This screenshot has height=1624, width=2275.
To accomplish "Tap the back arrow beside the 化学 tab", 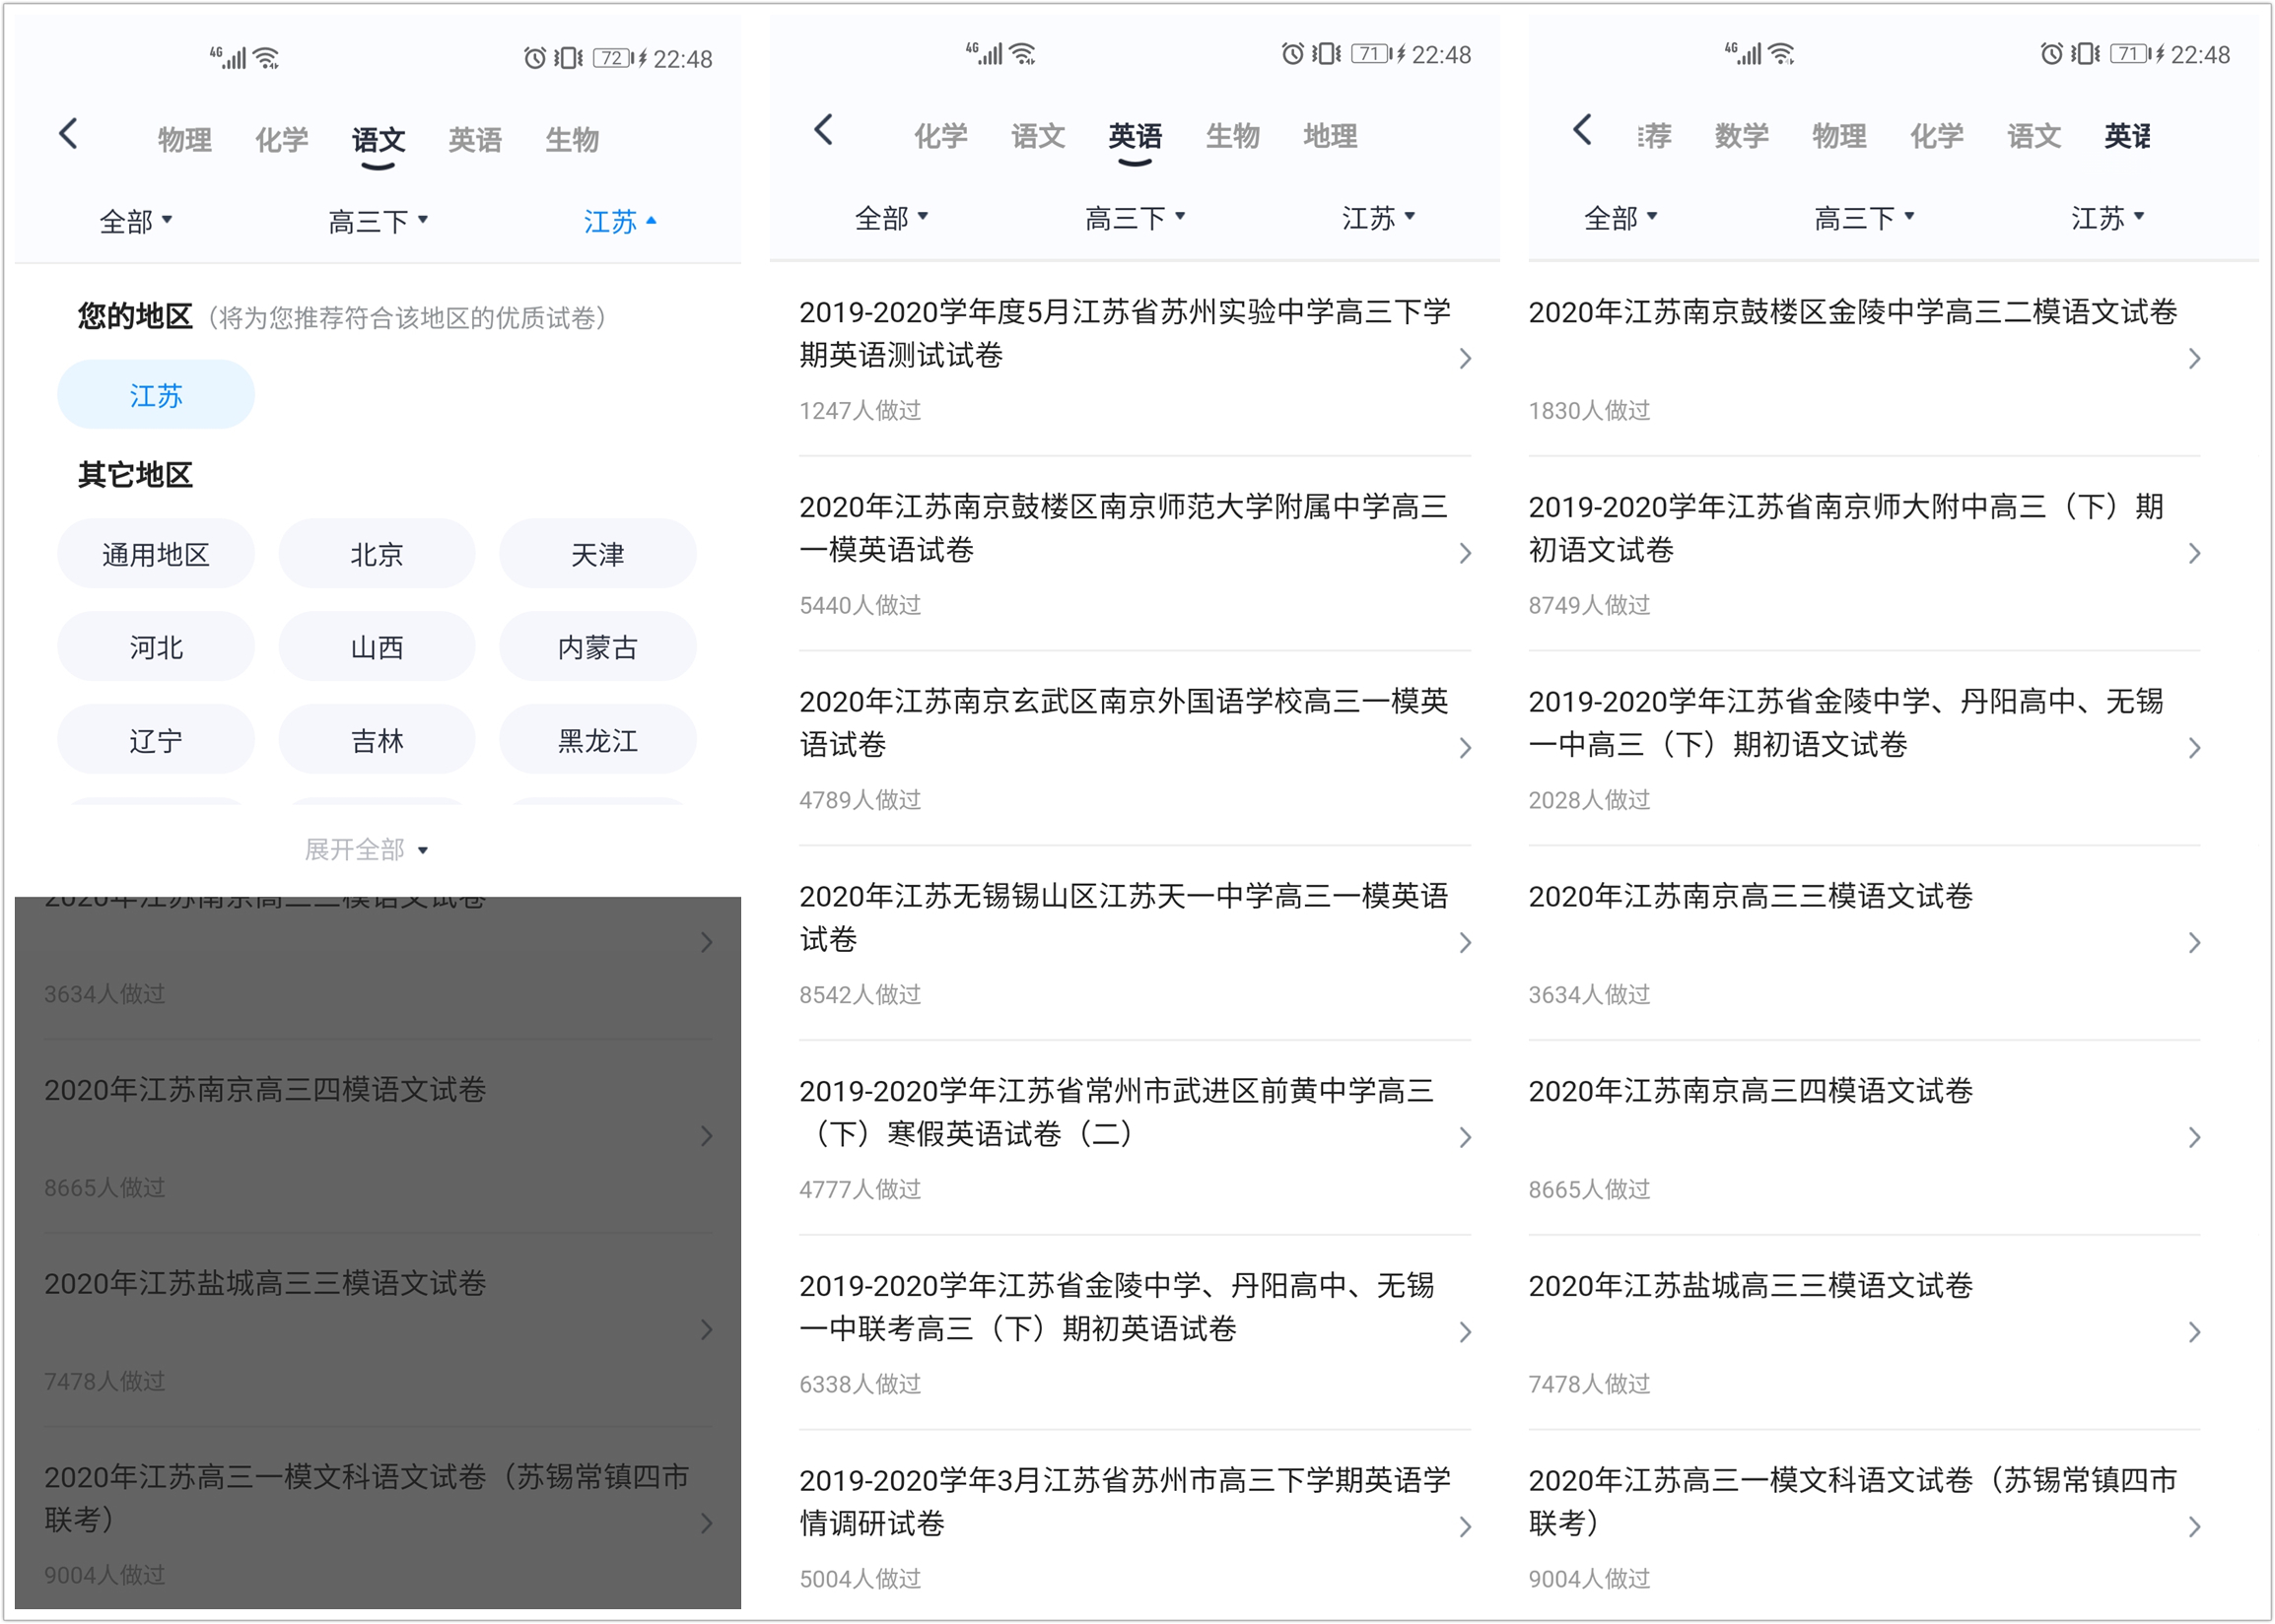I will click(823, 131).
